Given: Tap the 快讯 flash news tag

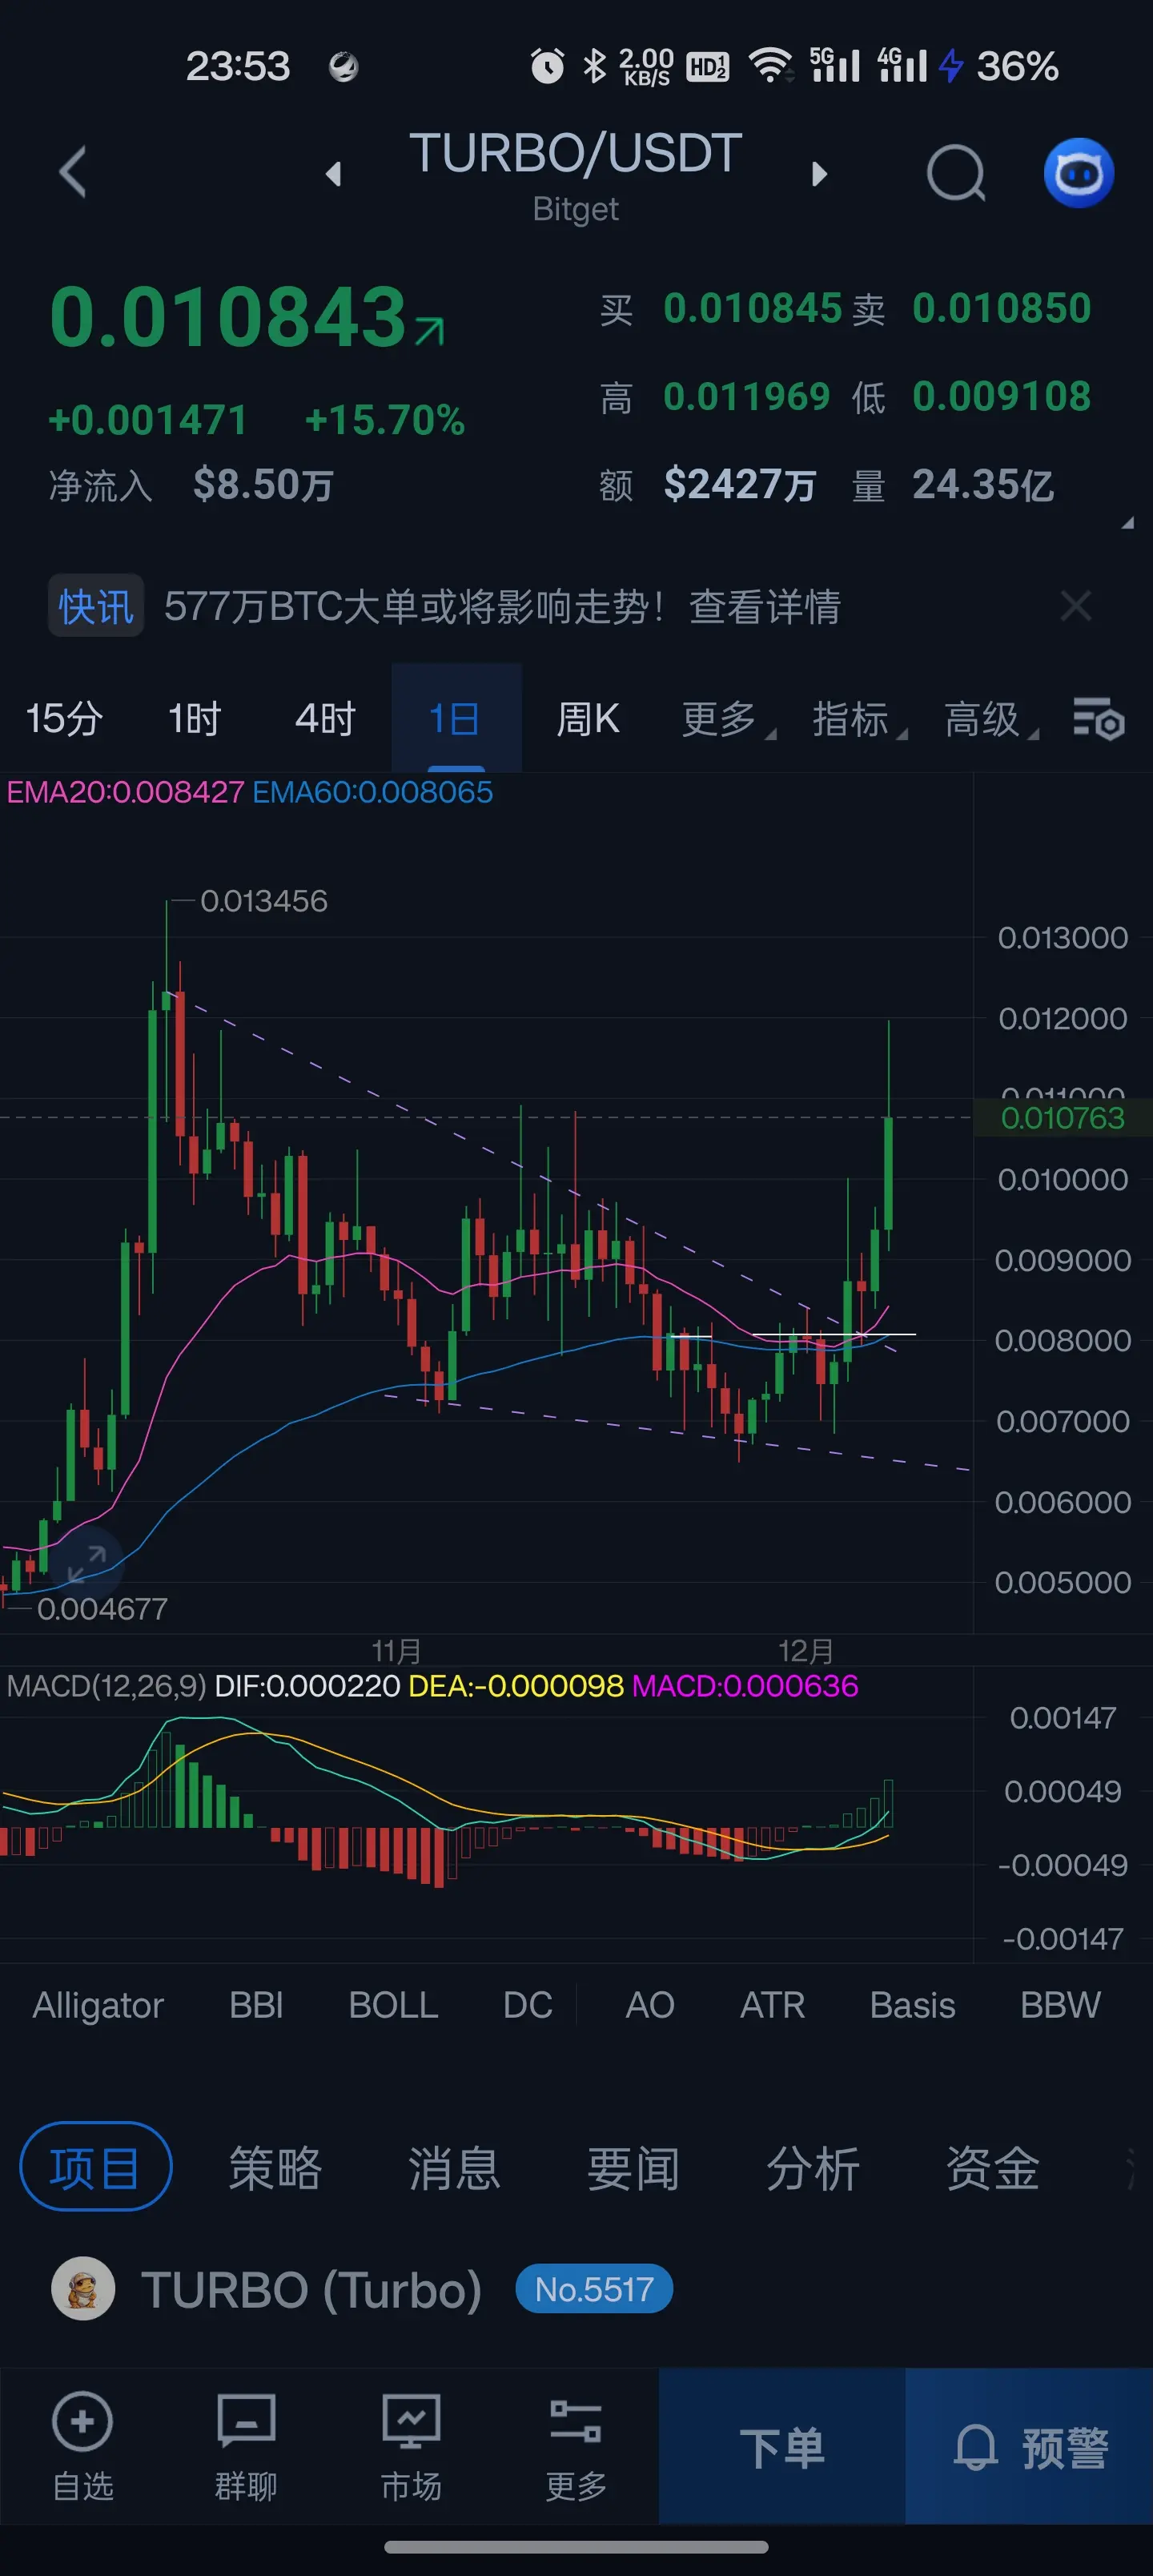Looking at the screenshot, I should click(x=96, y=606).
